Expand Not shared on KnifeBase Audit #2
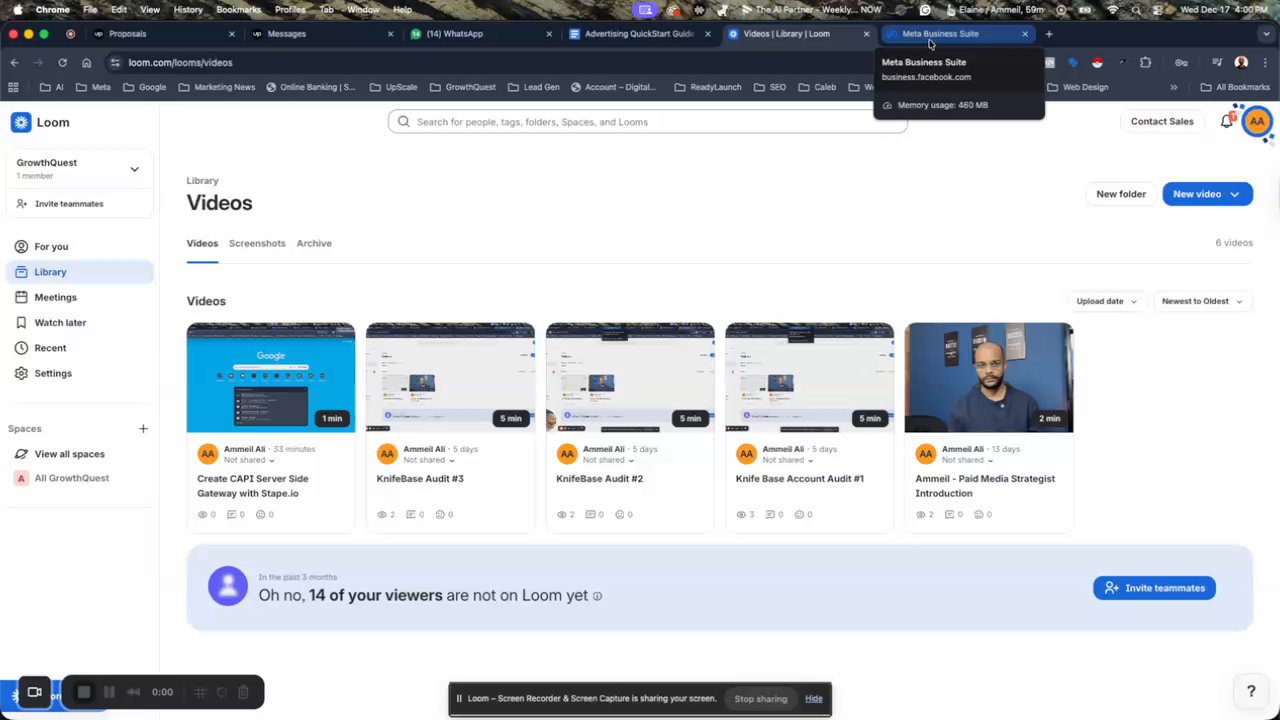Screen dimensions: 1280x720 click(609, 460)
